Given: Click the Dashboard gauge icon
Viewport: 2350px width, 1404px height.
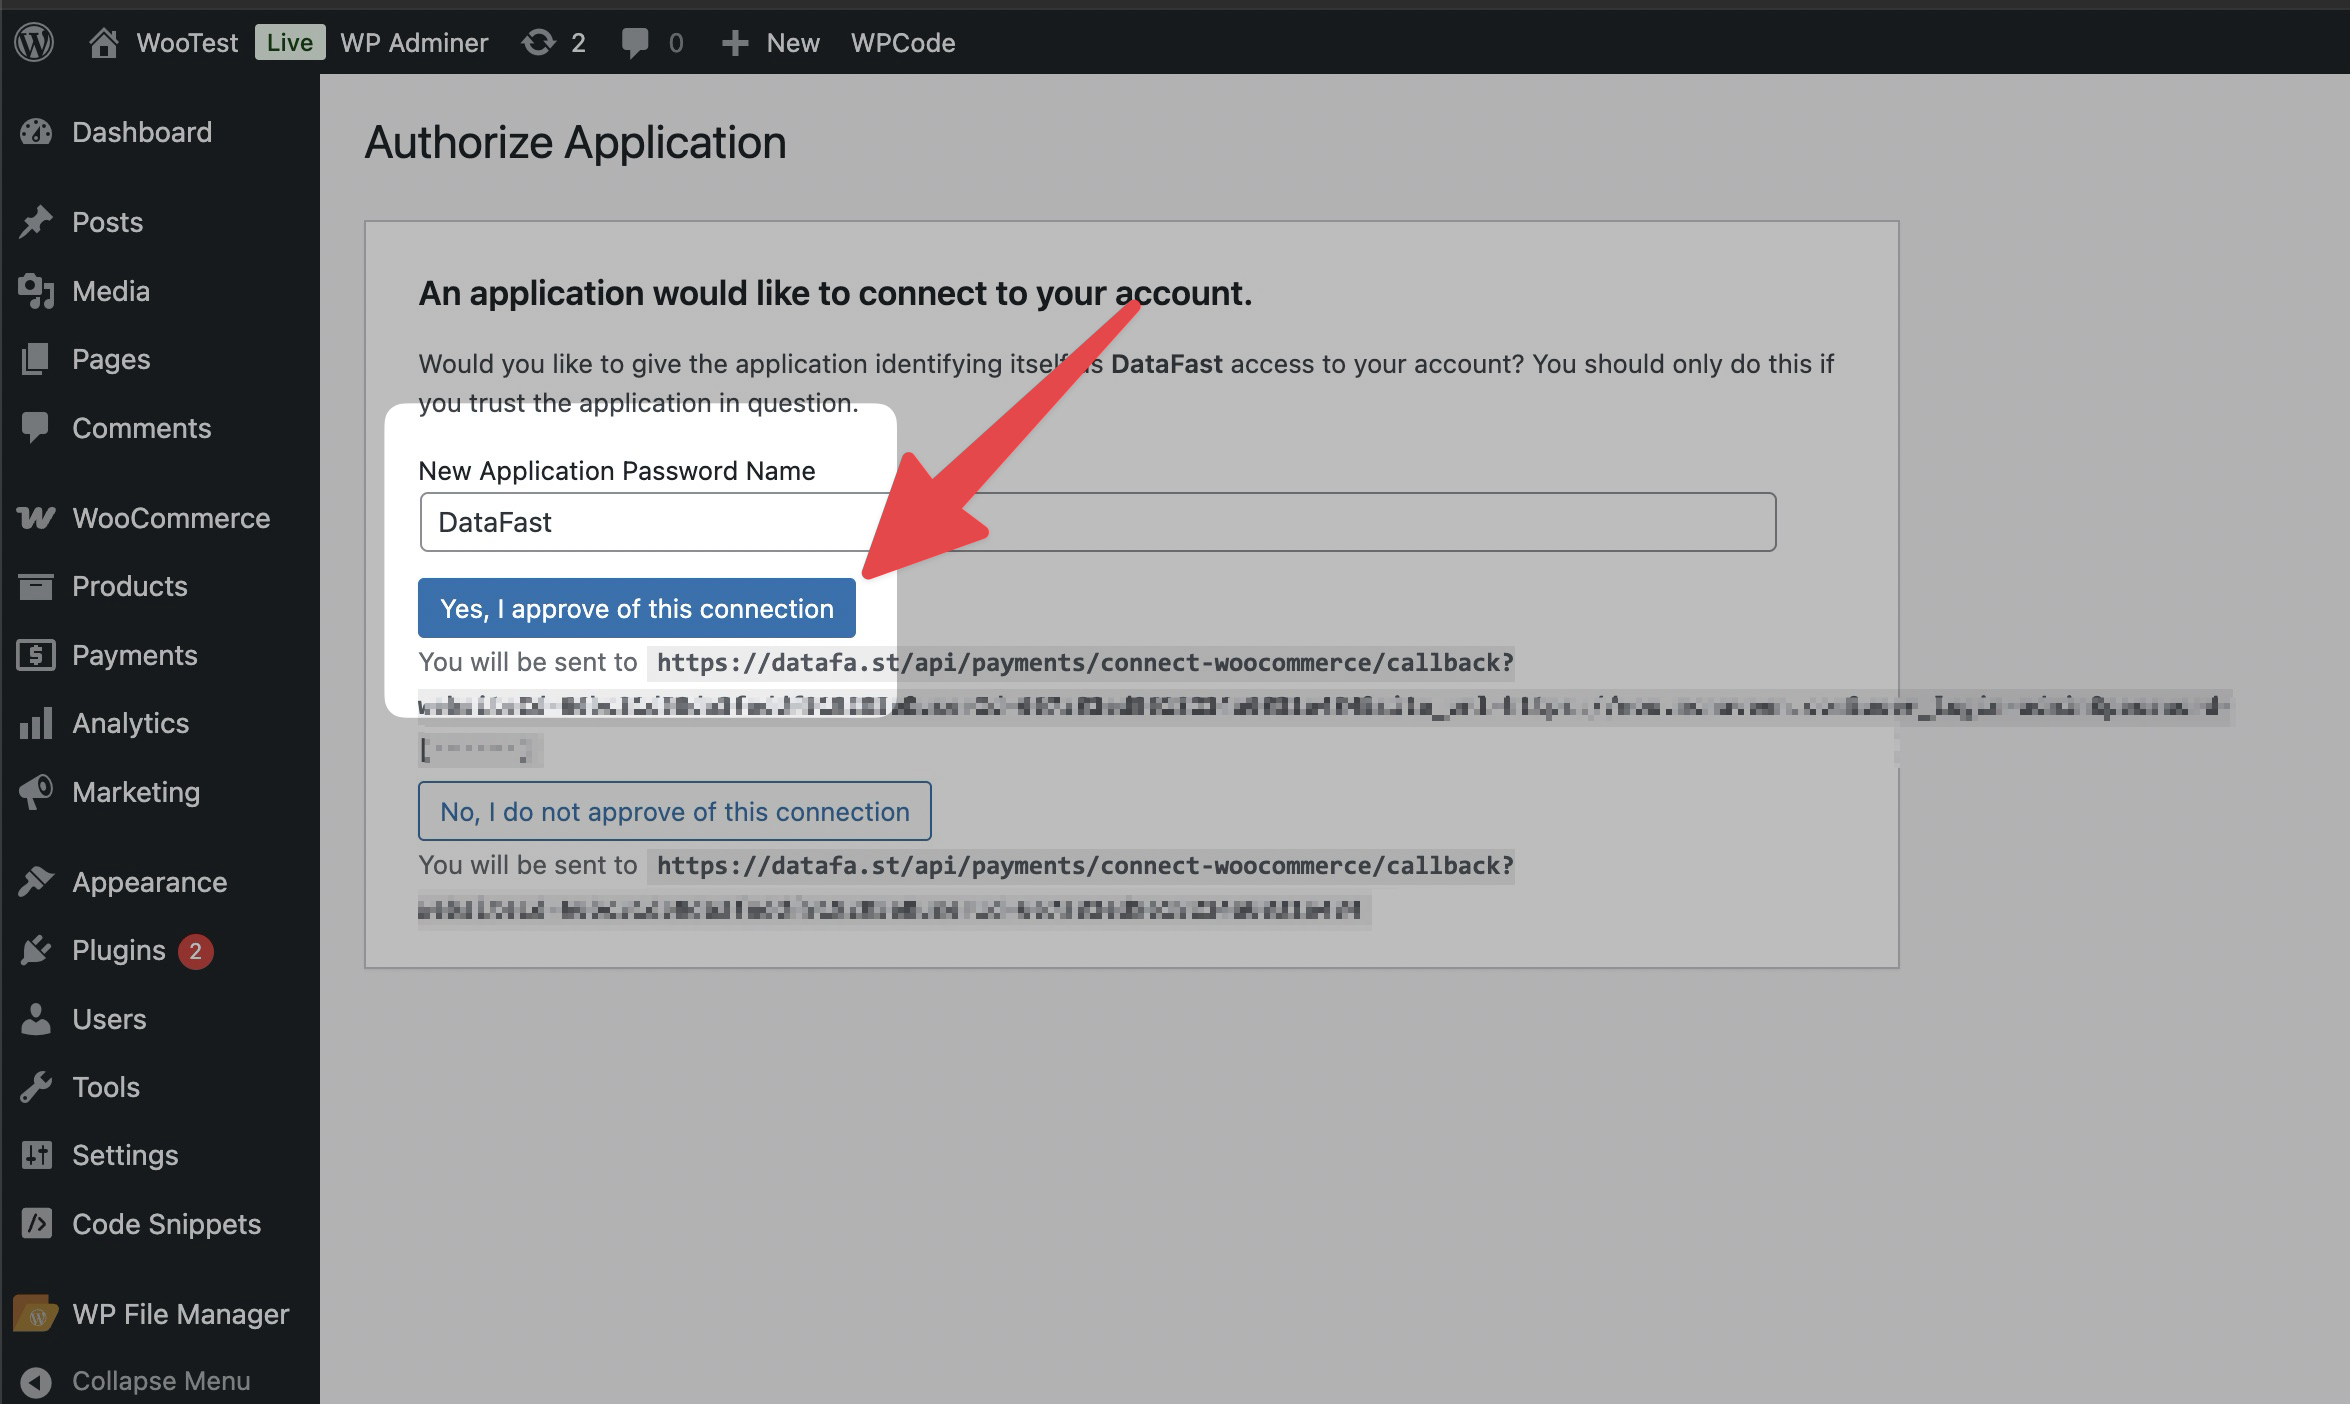Looking at the screenshot, I should tap(36, 132).
